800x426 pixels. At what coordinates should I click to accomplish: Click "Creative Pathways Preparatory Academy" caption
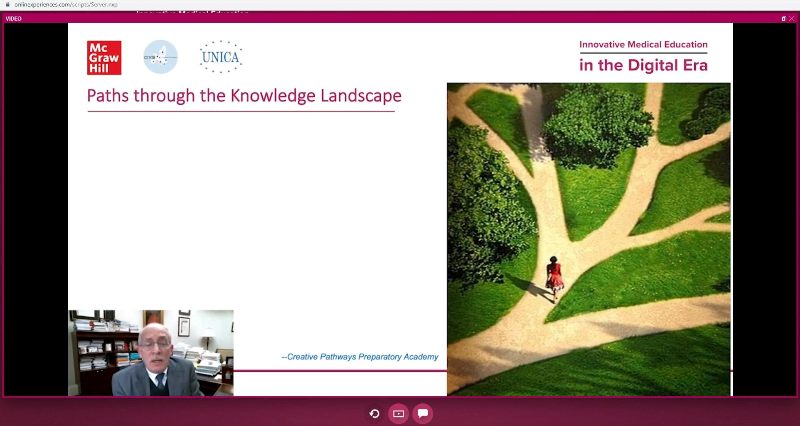pos(360,357)
